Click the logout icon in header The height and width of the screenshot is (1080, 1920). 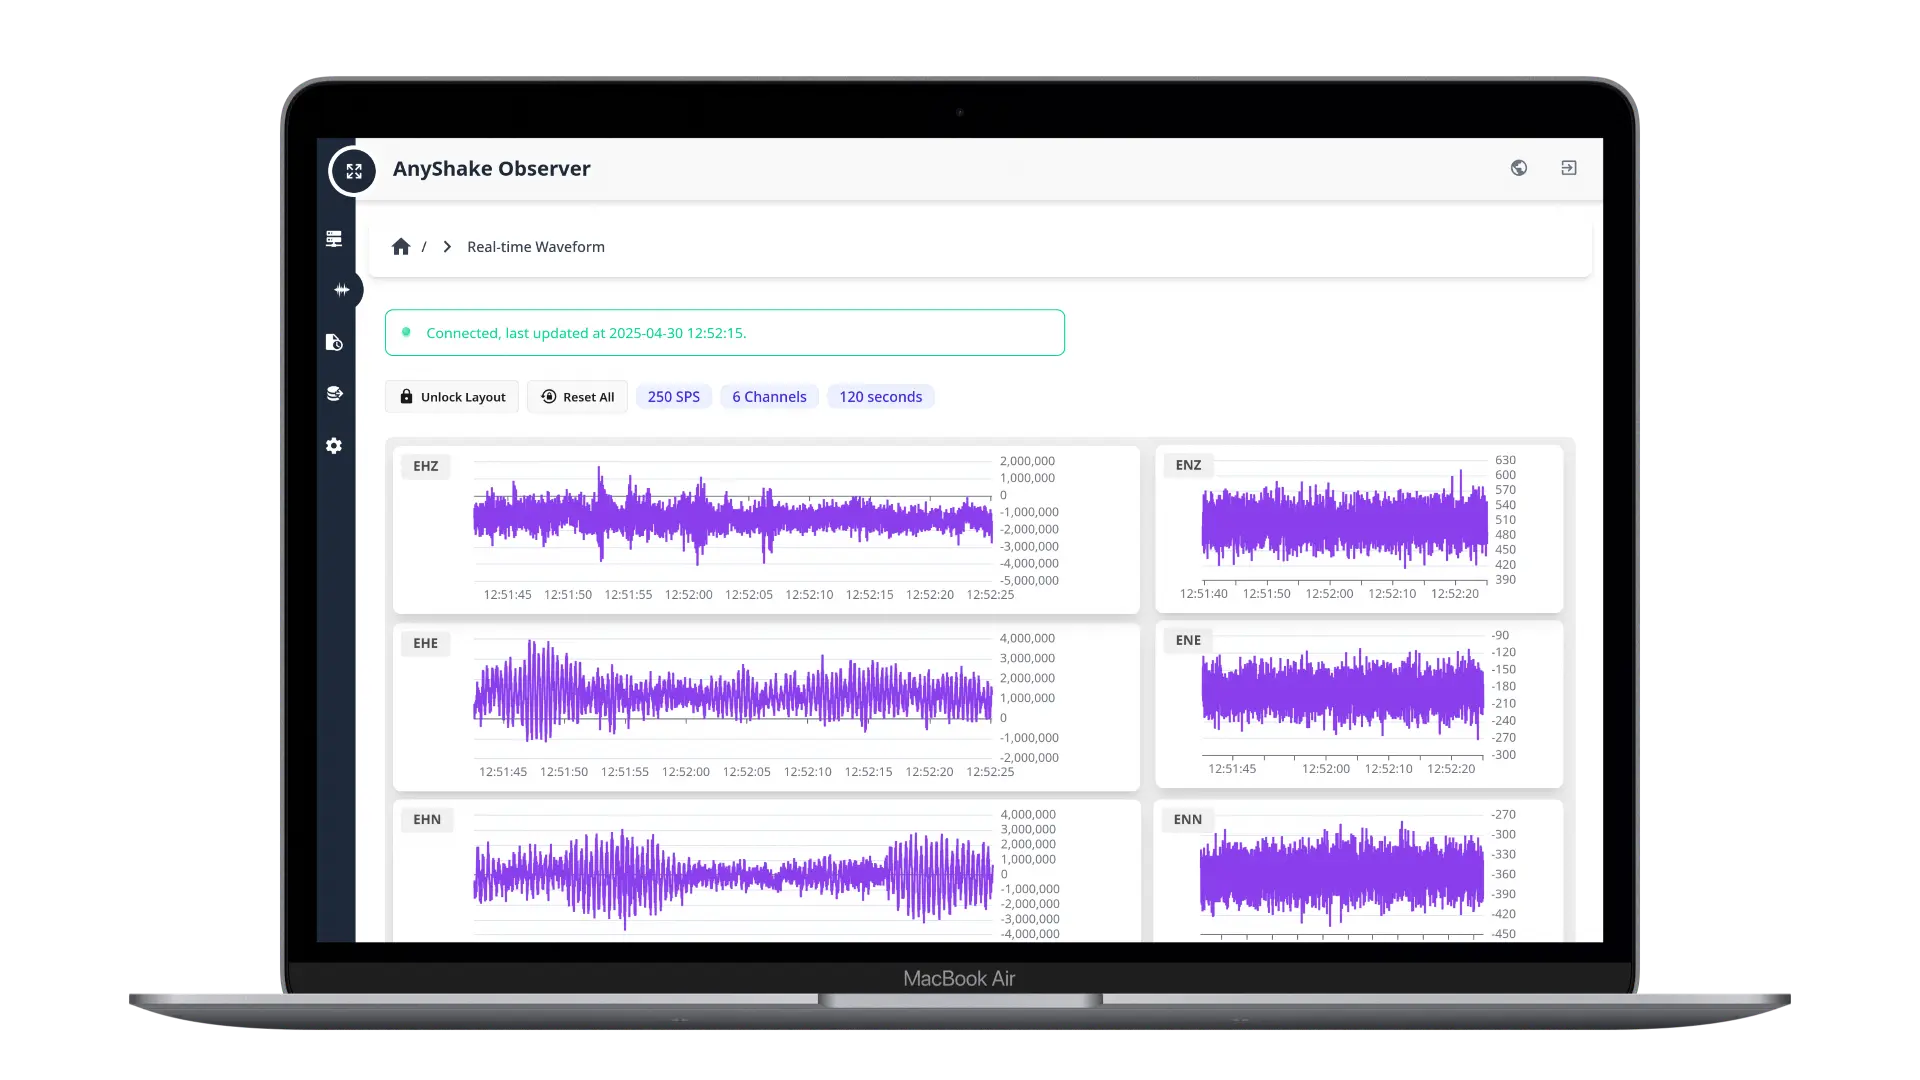click(x=1568, y=168)
